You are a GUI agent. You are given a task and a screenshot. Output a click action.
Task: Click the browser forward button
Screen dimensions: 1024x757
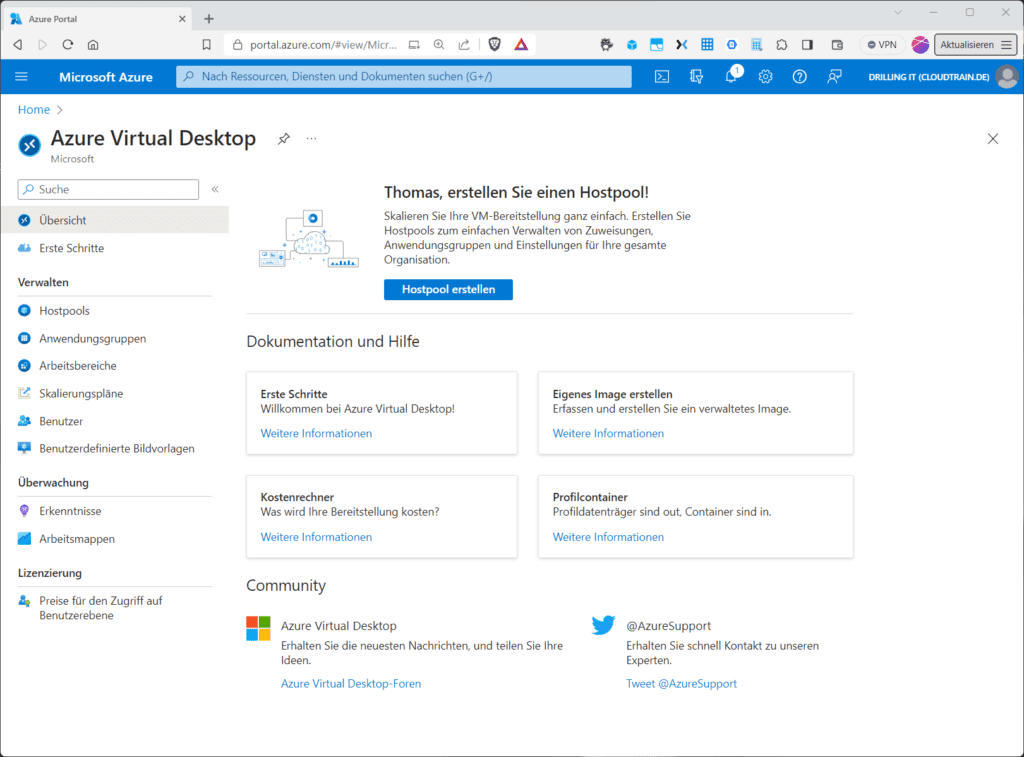pyautogui.click(x=42, y=44)
